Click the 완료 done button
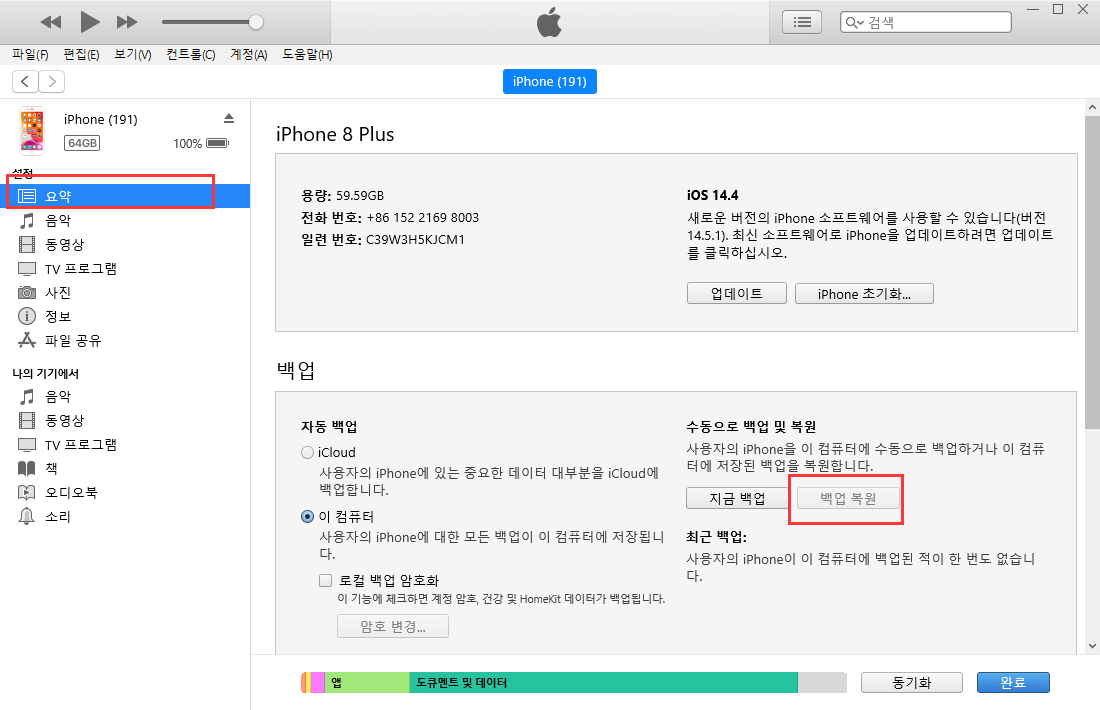Screen dimensions: 1100x710 1013,682
